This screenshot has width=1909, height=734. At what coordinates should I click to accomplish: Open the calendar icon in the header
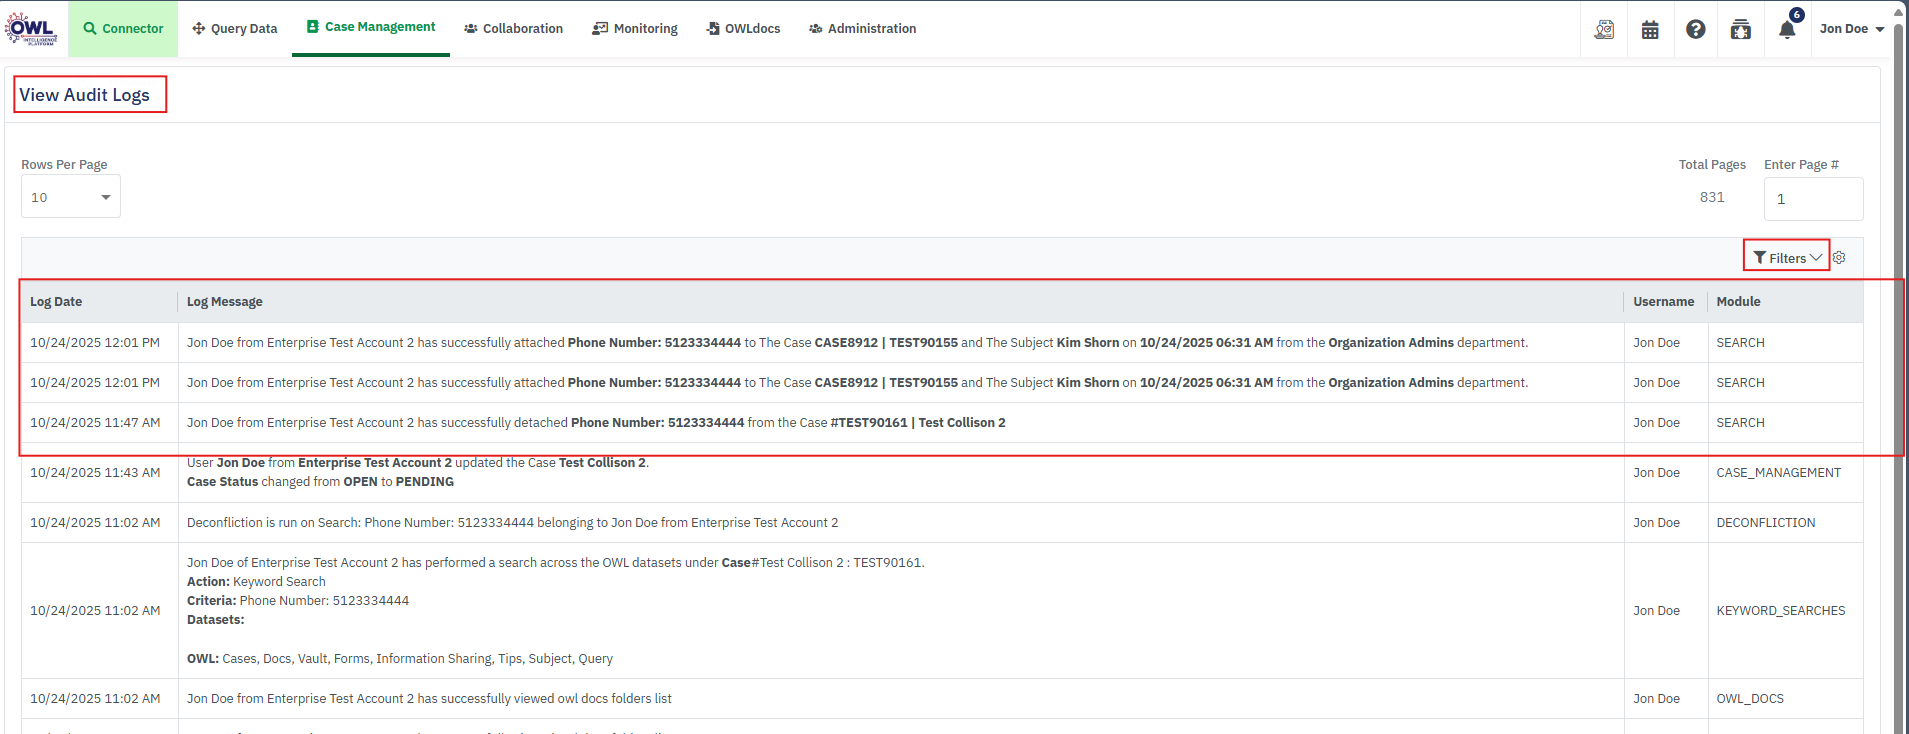(x=1650, y=29)
